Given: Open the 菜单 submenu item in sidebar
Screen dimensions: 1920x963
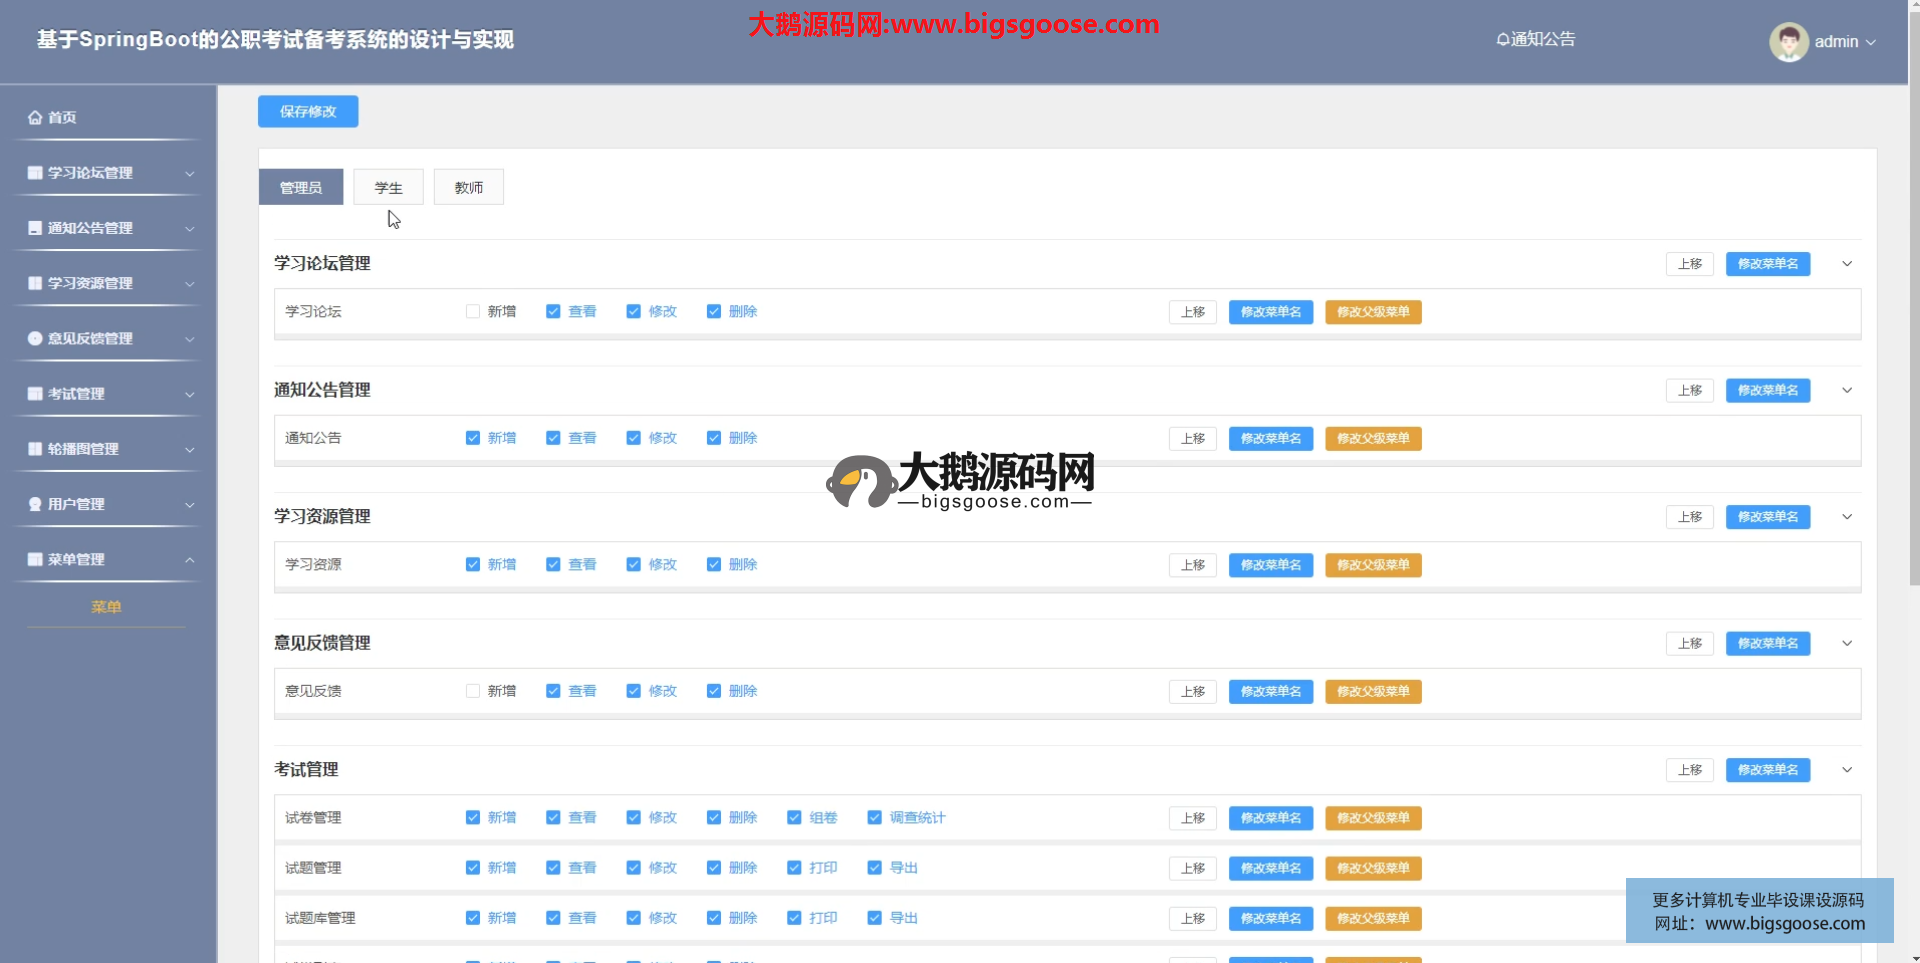Looking at the screenshot, I should point(106,607).
